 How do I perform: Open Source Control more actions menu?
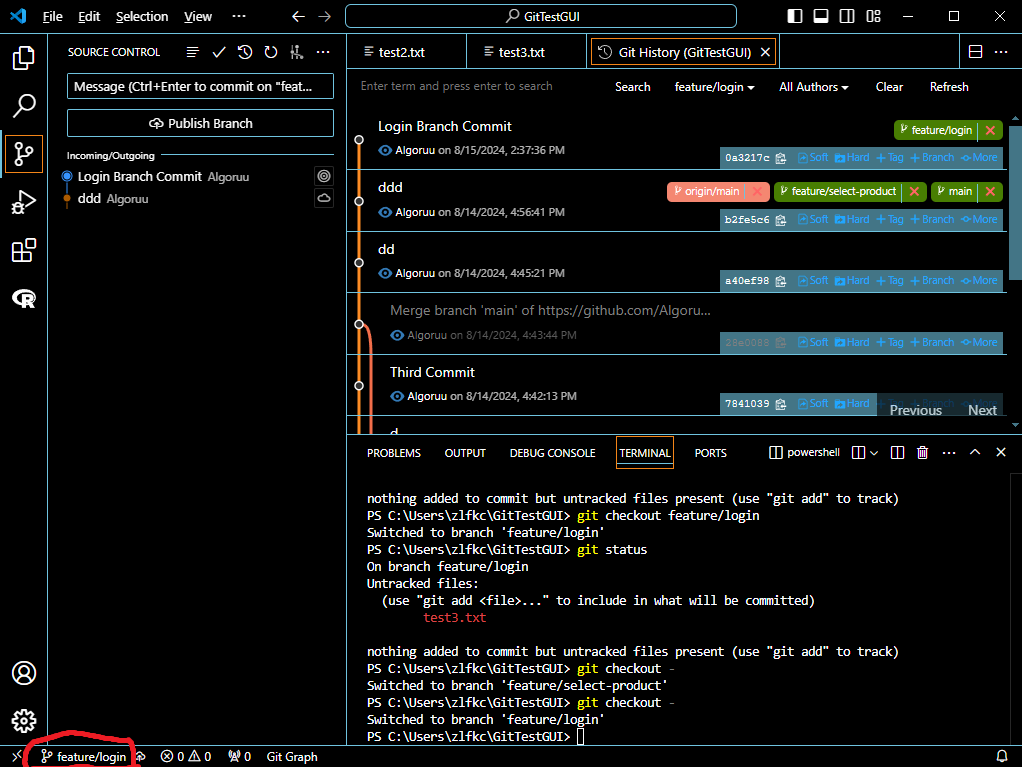(323, 52)
